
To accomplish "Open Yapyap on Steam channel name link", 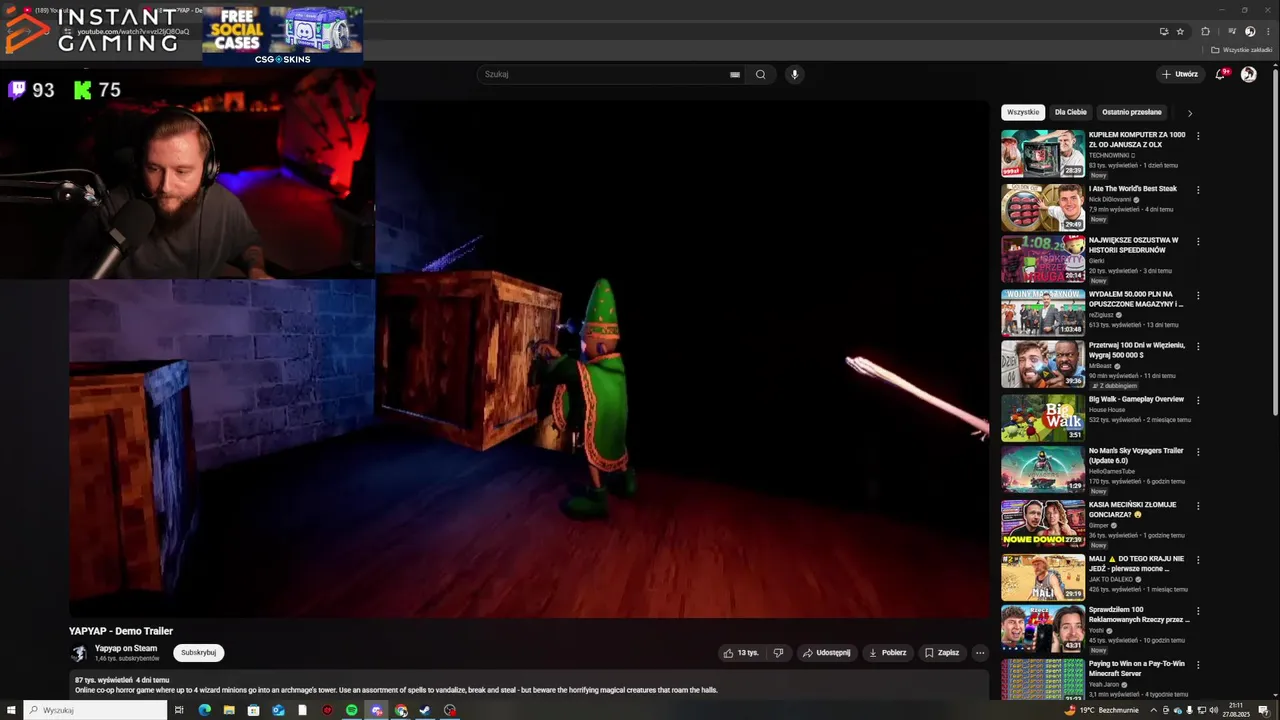I will tap(126, 648).
